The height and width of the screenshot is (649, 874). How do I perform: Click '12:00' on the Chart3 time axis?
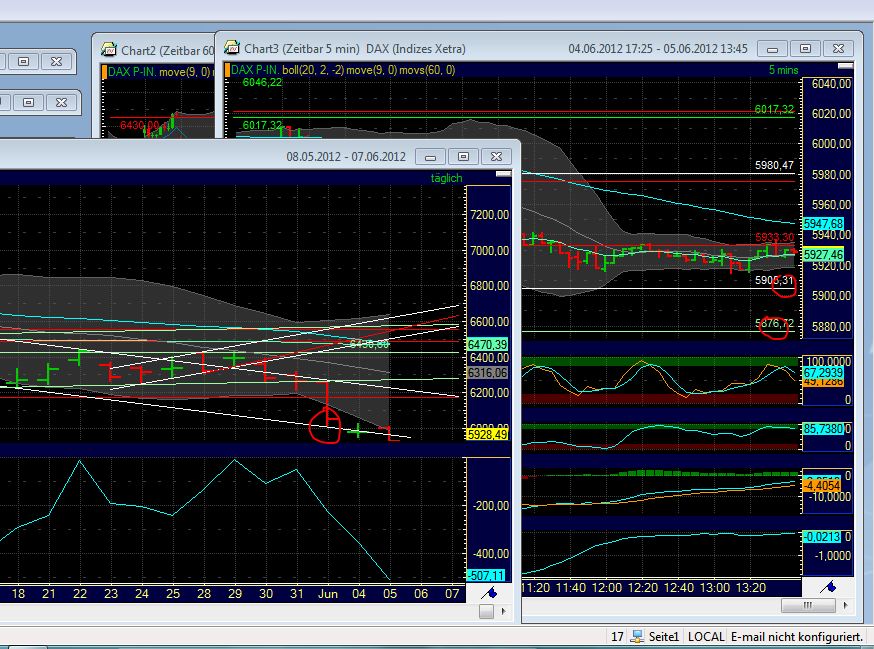point(606,588)
